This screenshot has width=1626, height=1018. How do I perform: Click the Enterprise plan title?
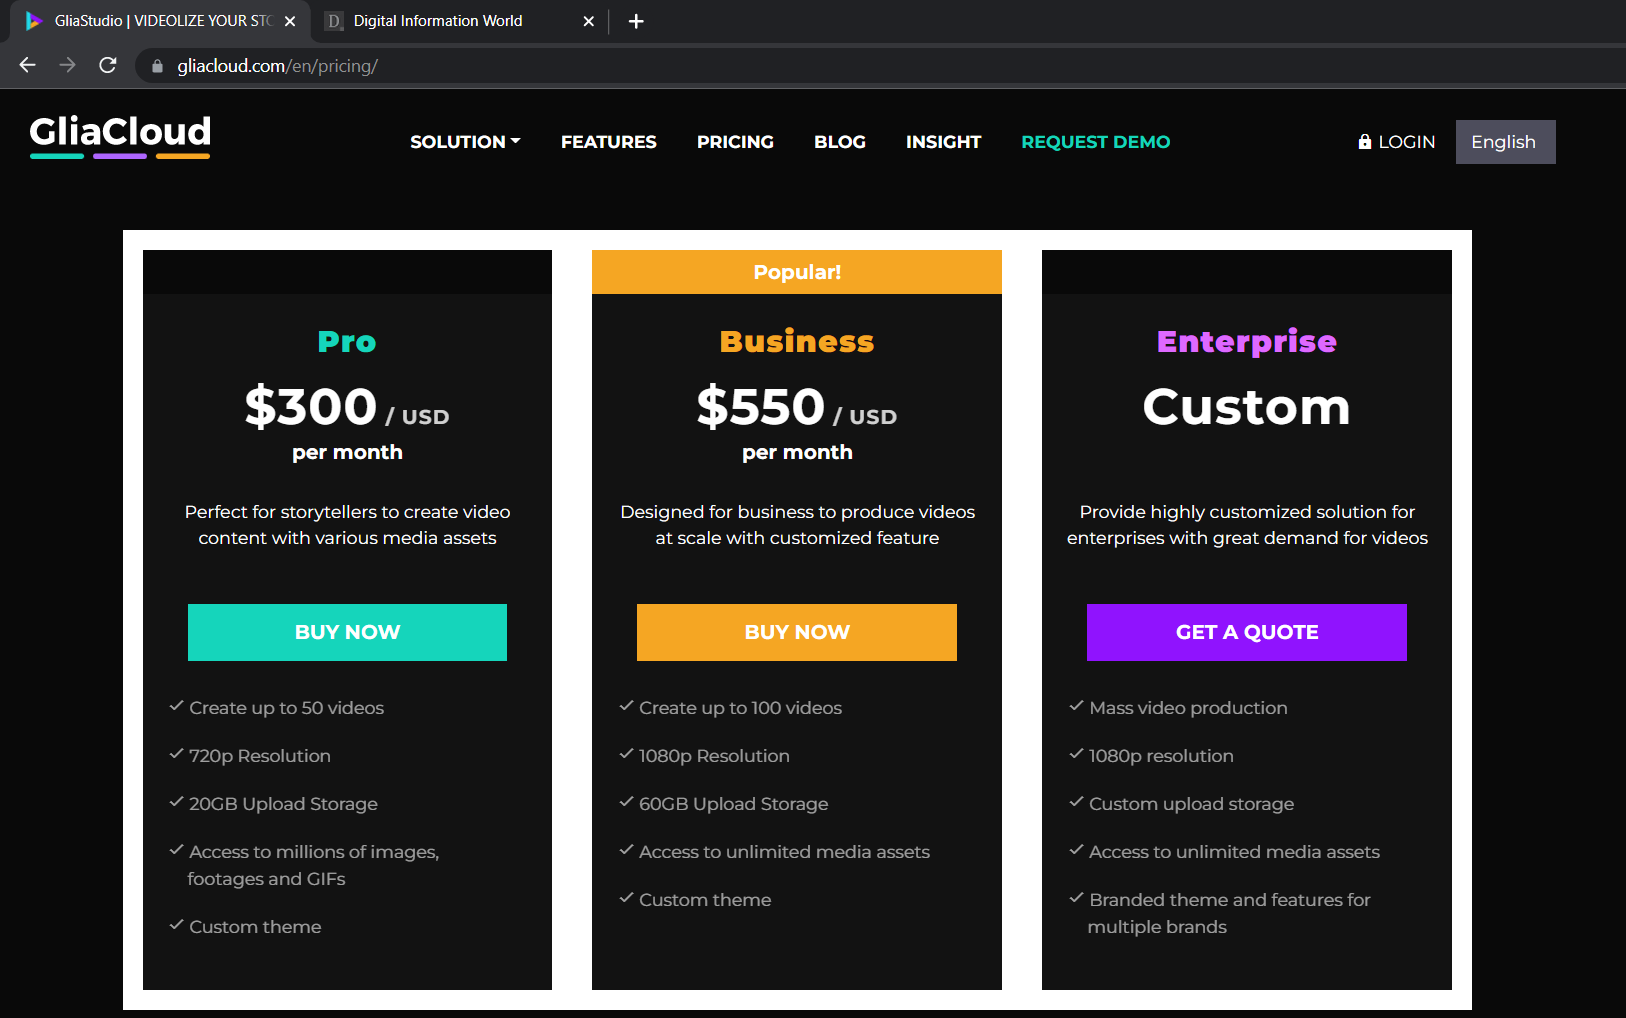(1247, 342)
